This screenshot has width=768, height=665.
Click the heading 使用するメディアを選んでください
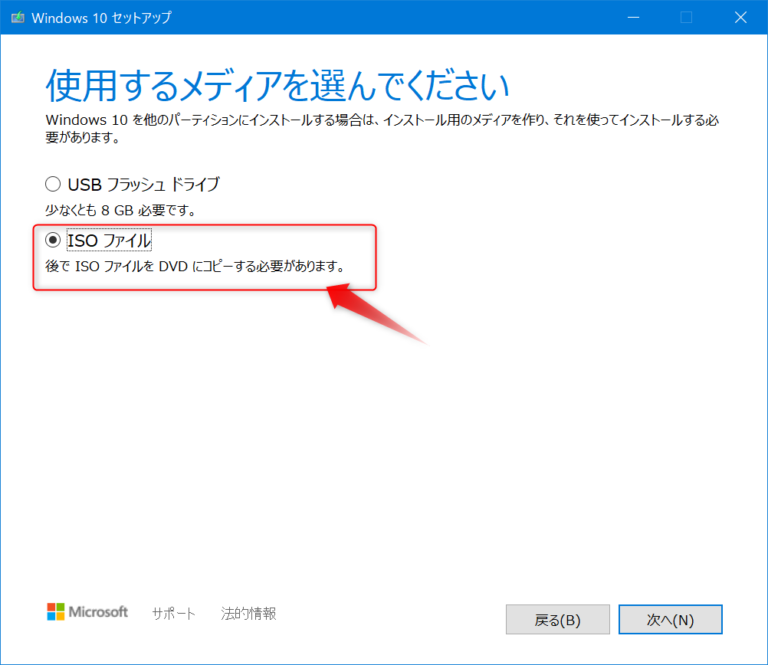[x=277, y=85]
